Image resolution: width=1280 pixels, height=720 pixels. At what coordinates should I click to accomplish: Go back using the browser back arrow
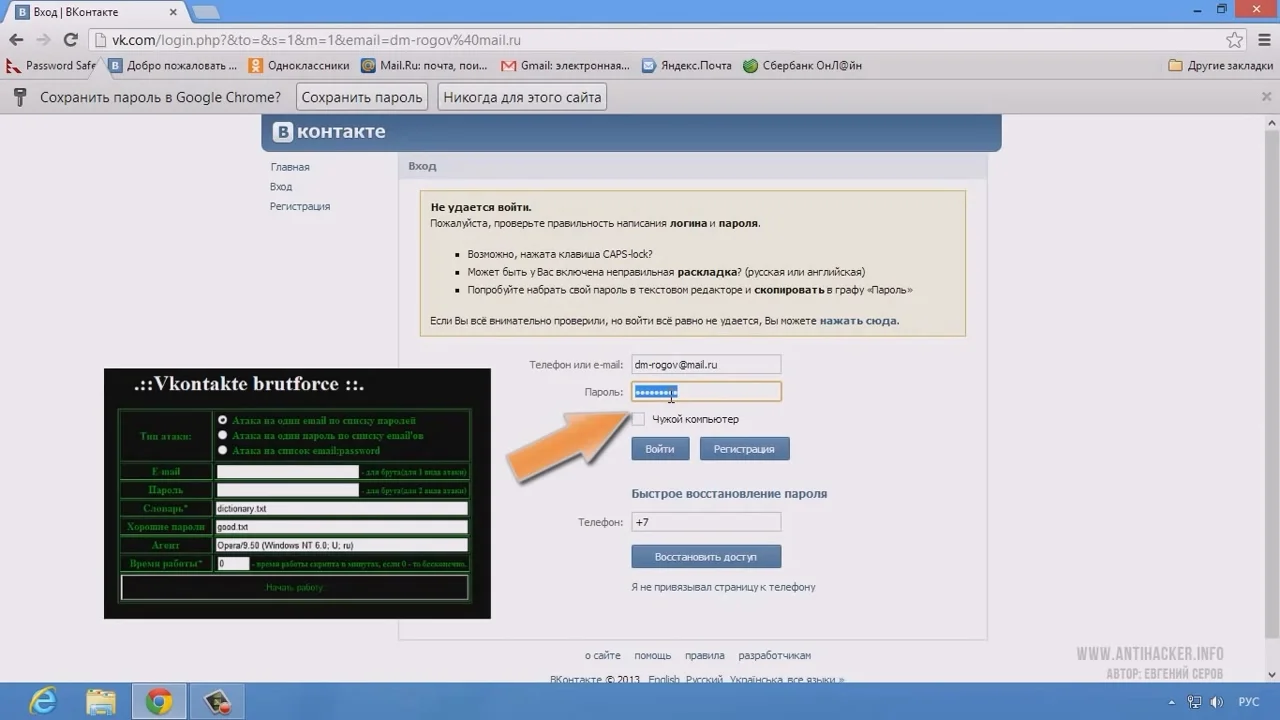(x=16, y=40)
